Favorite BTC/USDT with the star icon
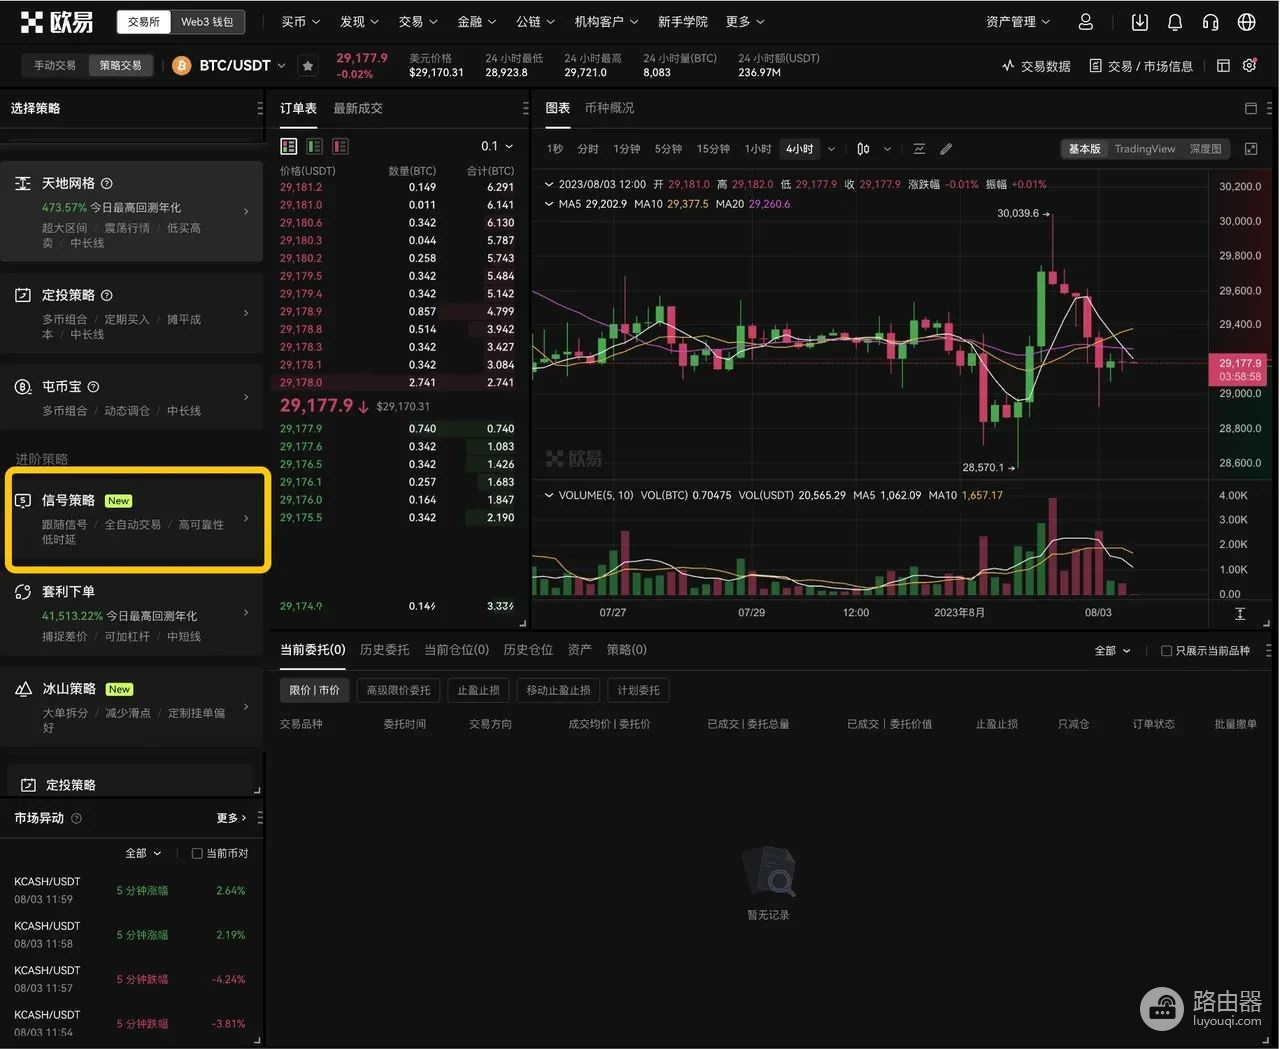 coord(308,66)
